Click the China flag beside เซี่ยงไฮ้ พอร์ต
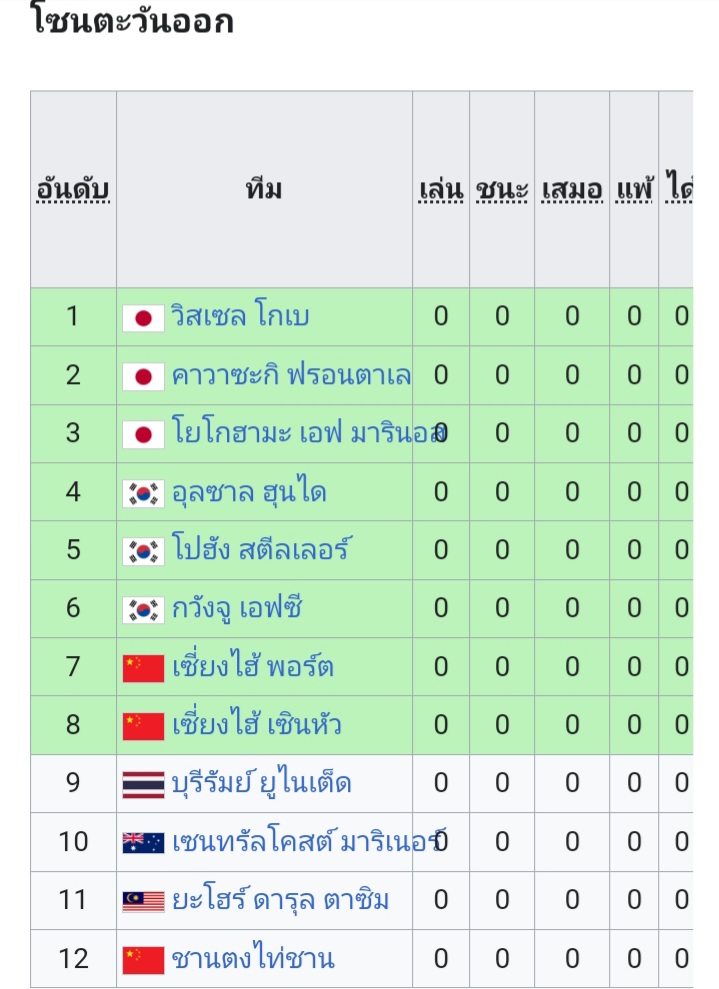 coord(143,669)
